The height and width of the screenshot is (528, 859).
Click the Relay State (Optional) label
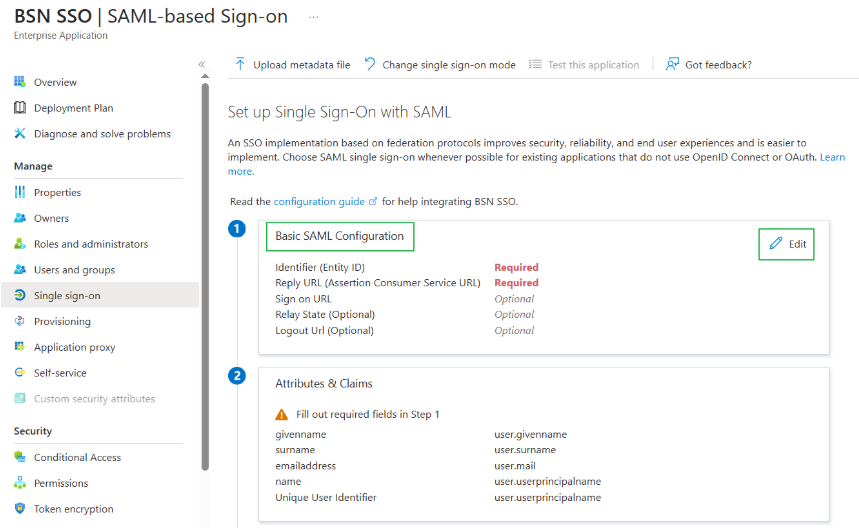pos(325,314)
